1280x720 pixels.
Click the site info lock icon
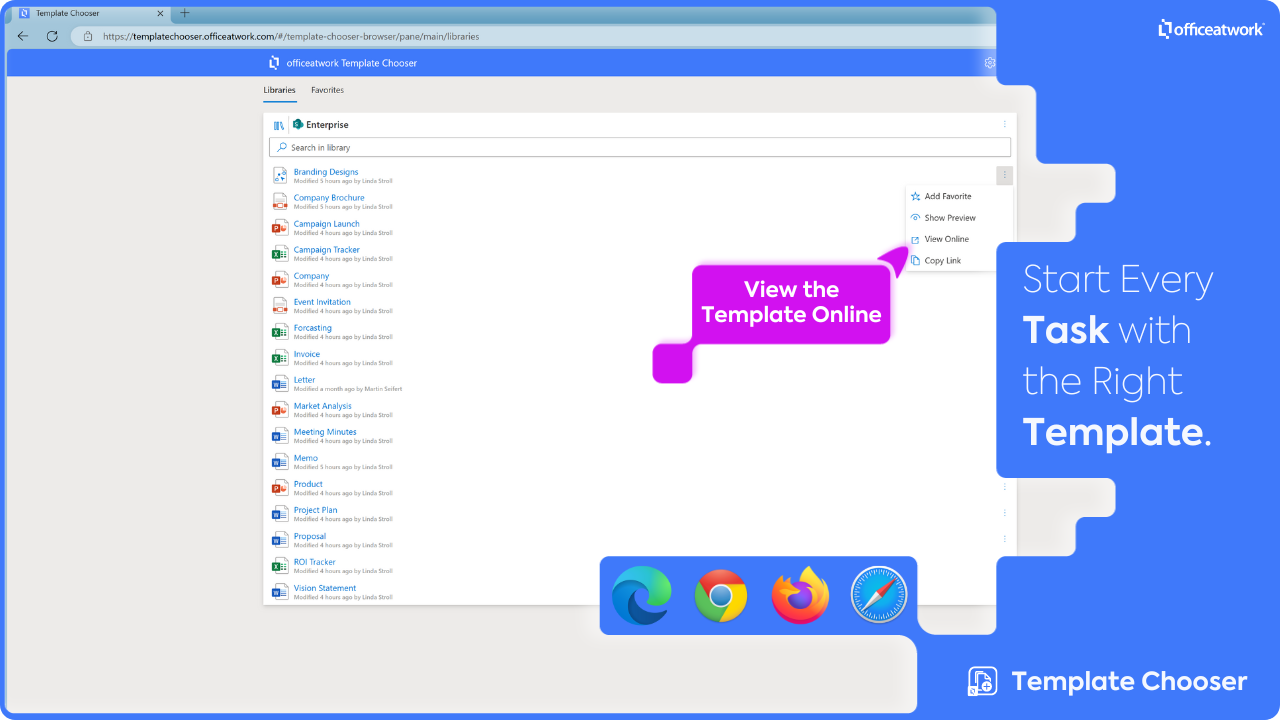pos(88,36)
